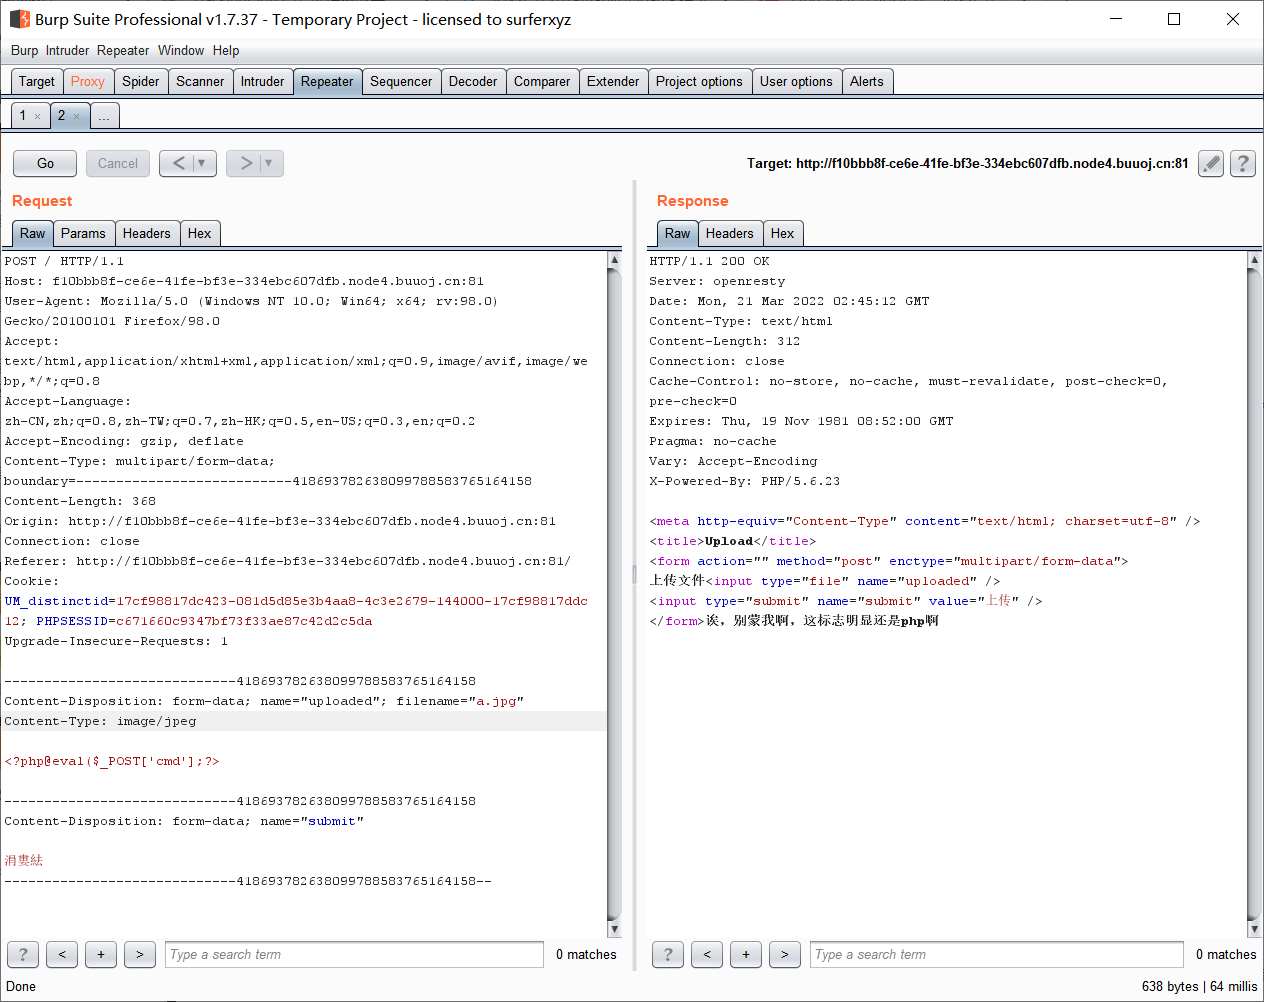
Task: Select Repeater request tab 1
Action: [x=23, y=116]
